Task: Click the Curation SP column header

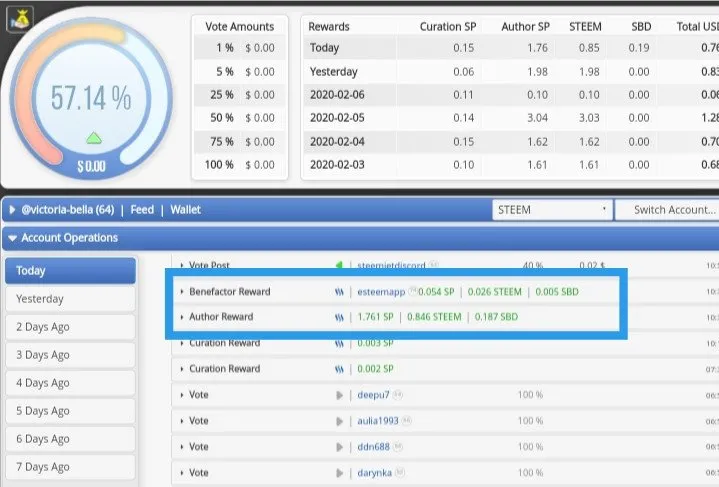Action: (448, 27)
